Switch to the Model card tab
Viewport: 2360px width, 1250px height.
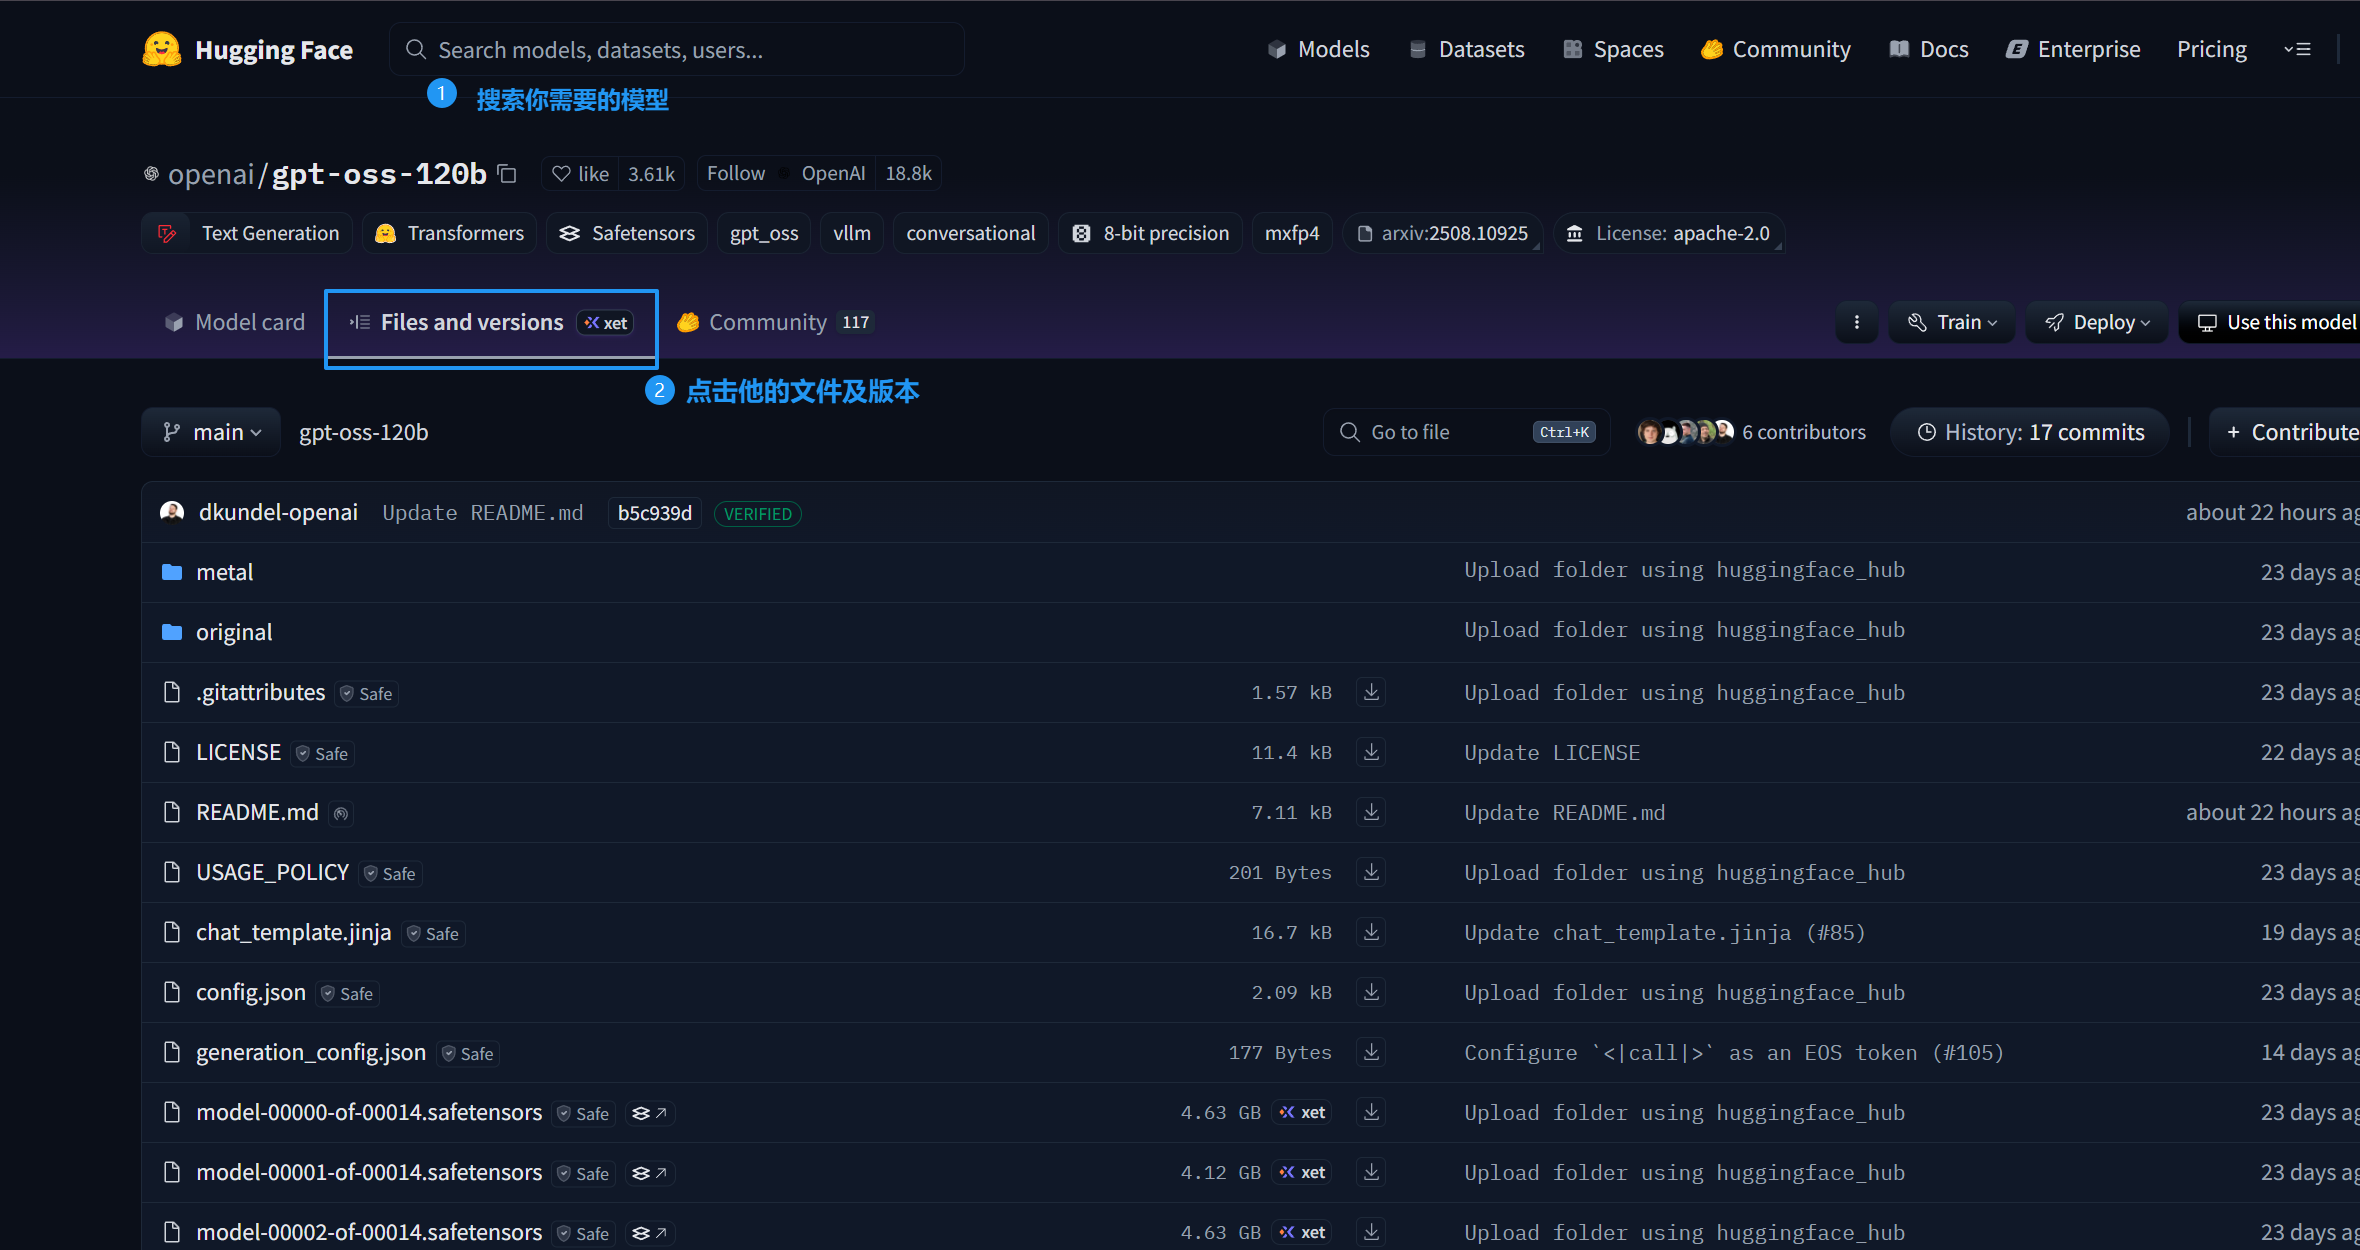tap(235, 322)
